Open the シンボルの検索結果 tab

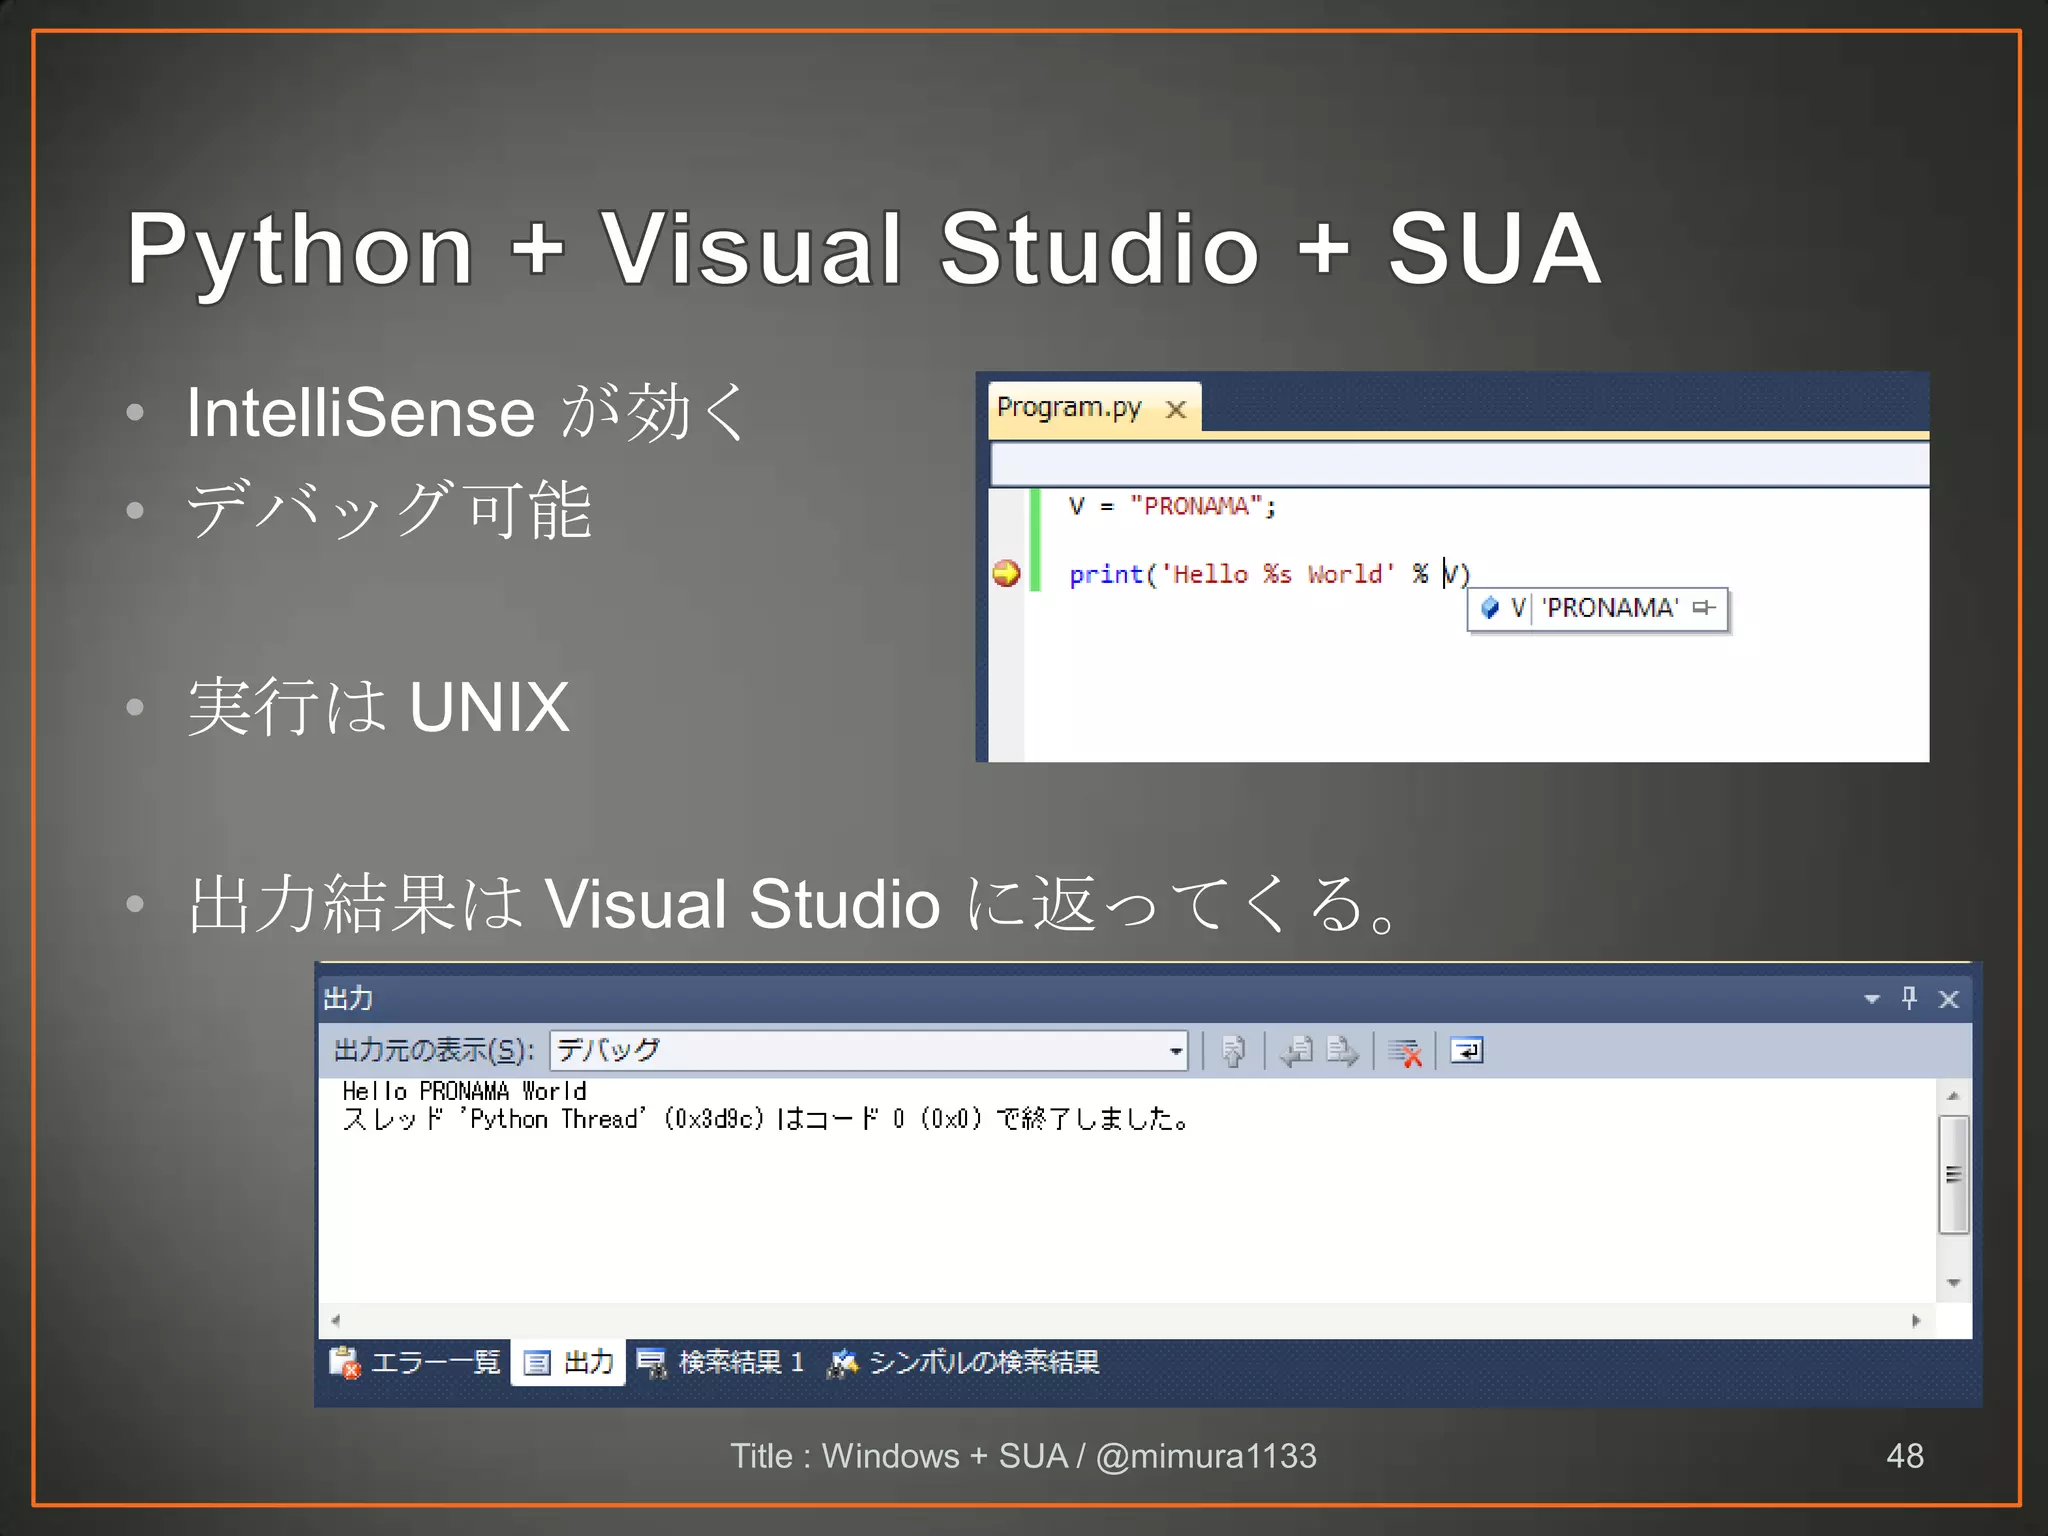pos(964,1362)
